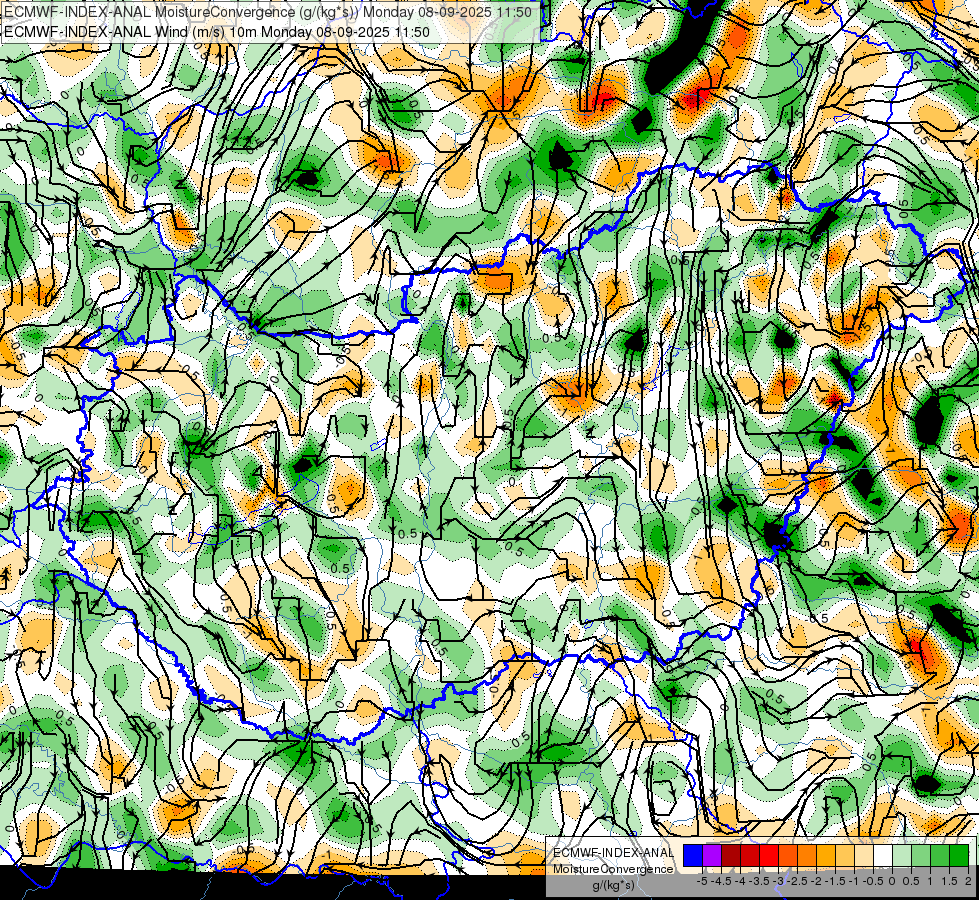Pick the lightest green legend swatch
The width and height of the screenshot is (979, 900).
[x=902, y=855]
